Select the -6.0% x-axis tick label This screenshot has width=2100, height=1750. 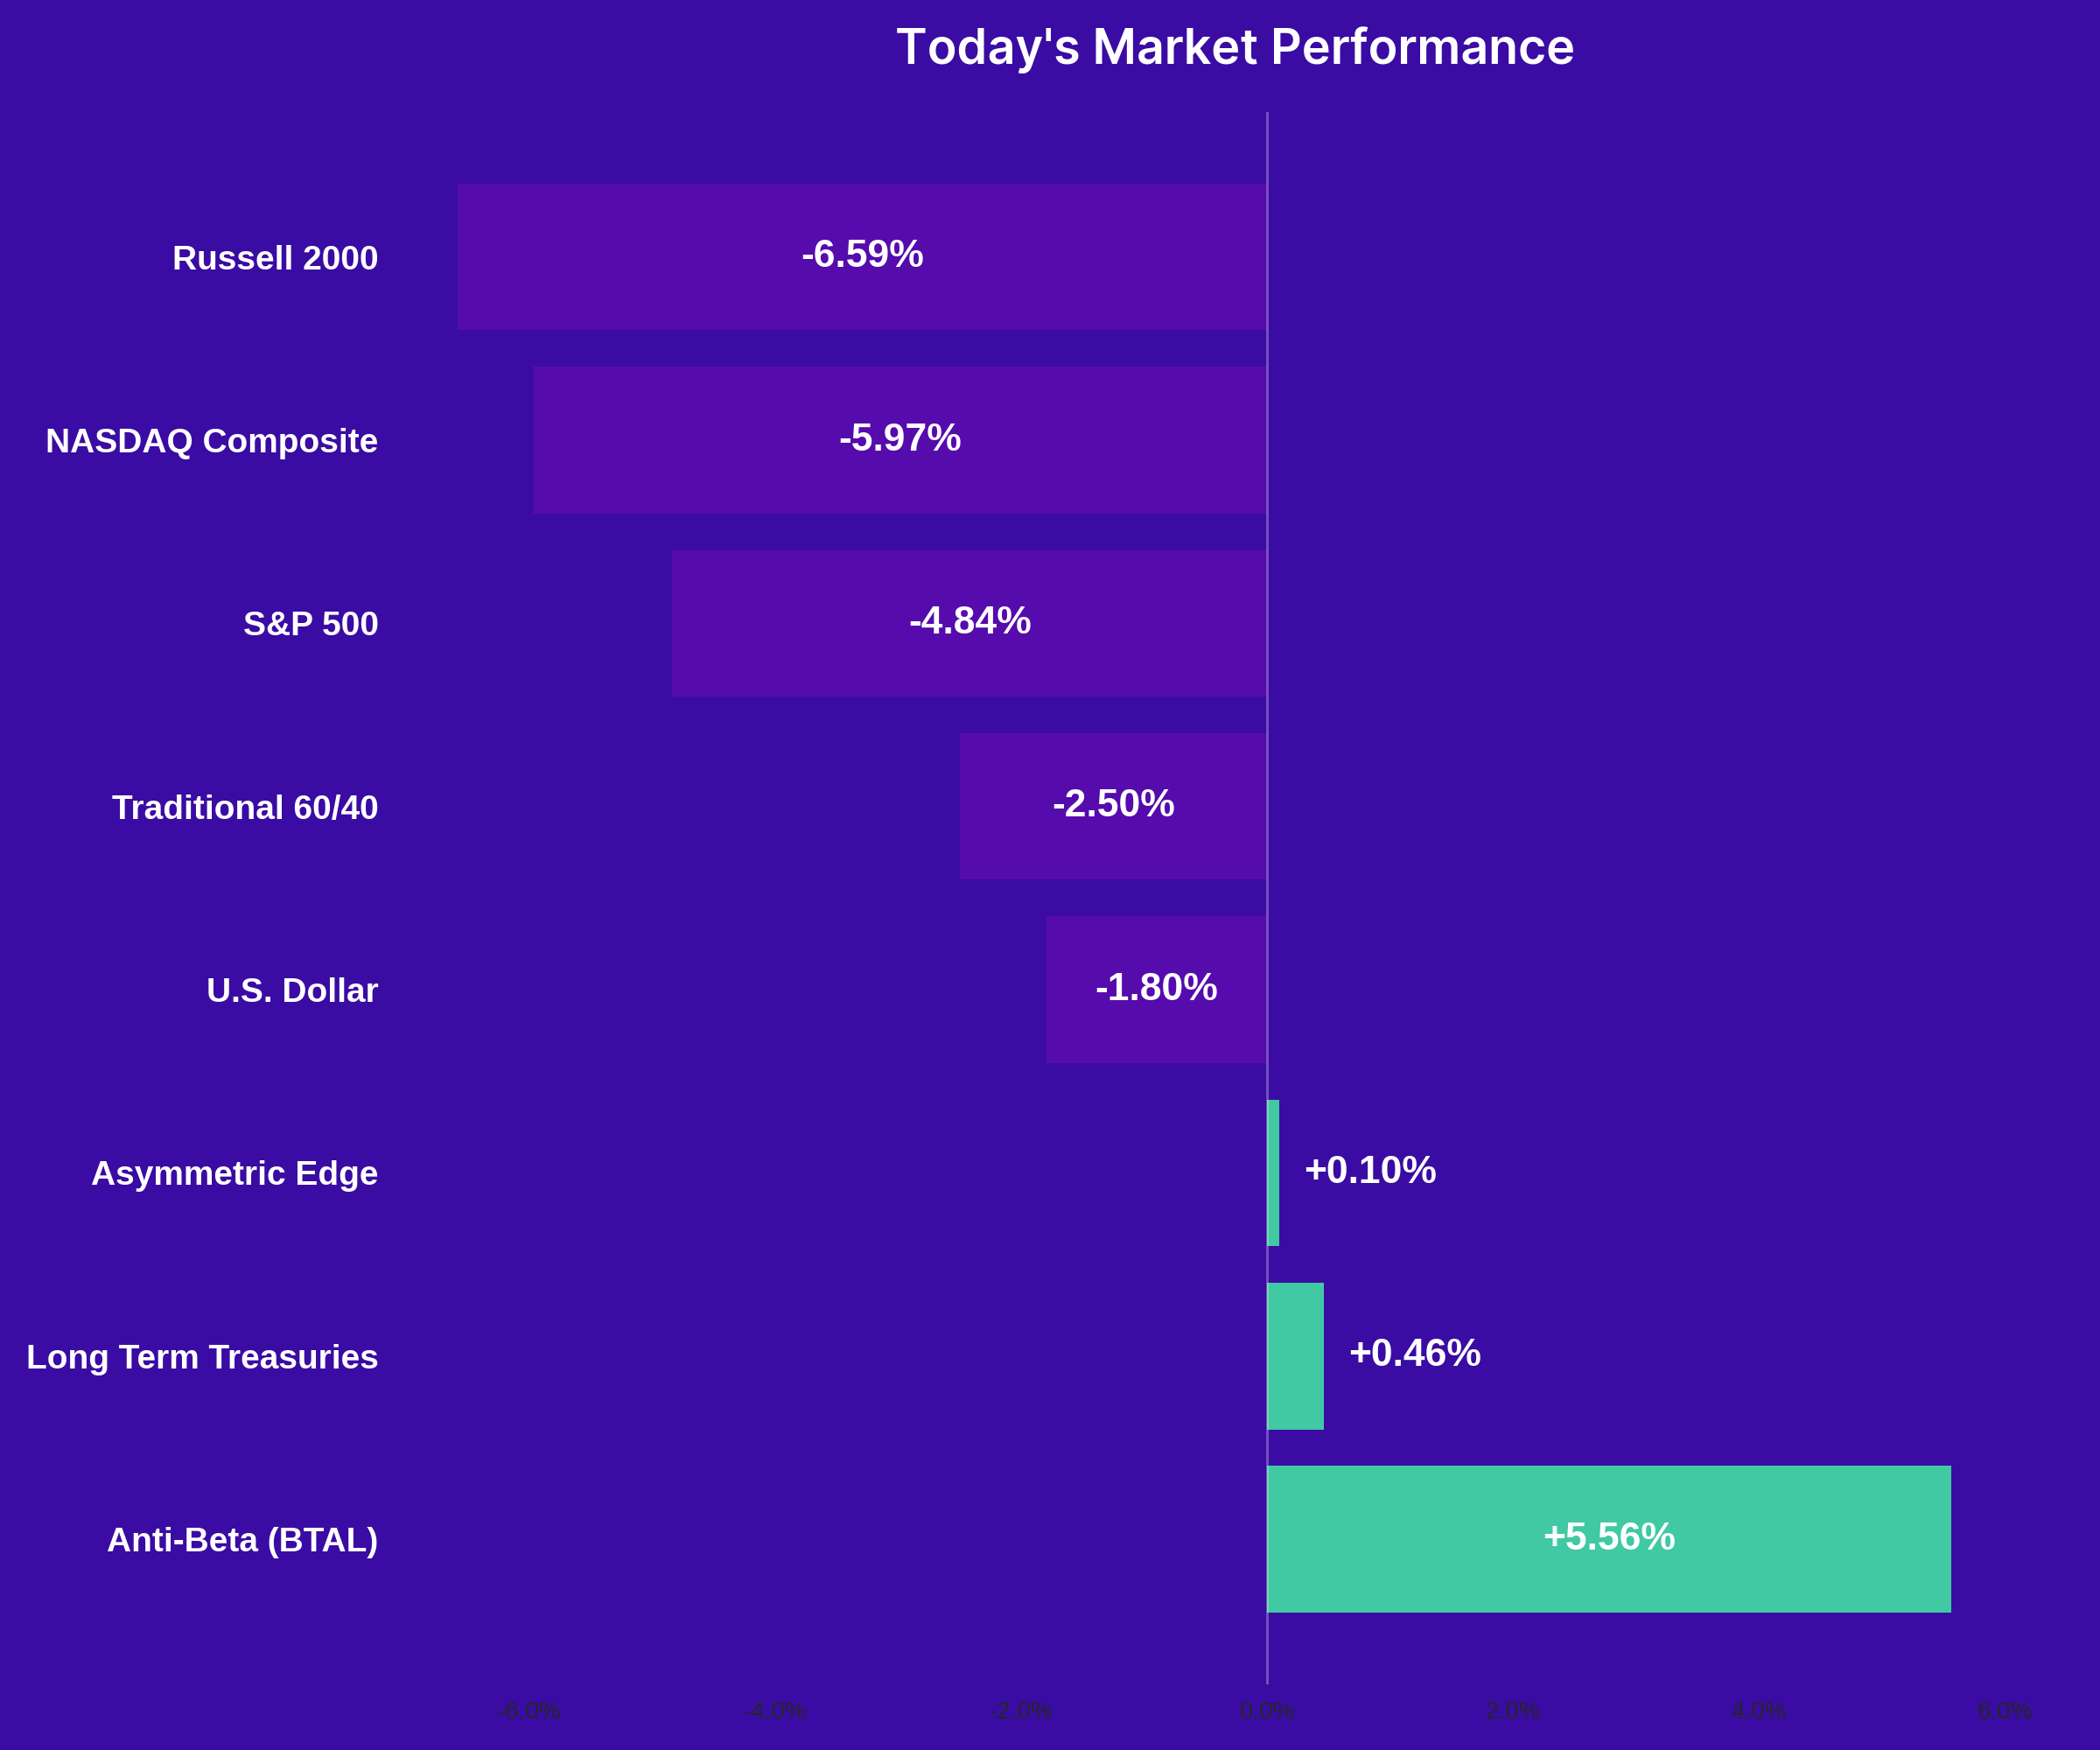pos(529,1710)
